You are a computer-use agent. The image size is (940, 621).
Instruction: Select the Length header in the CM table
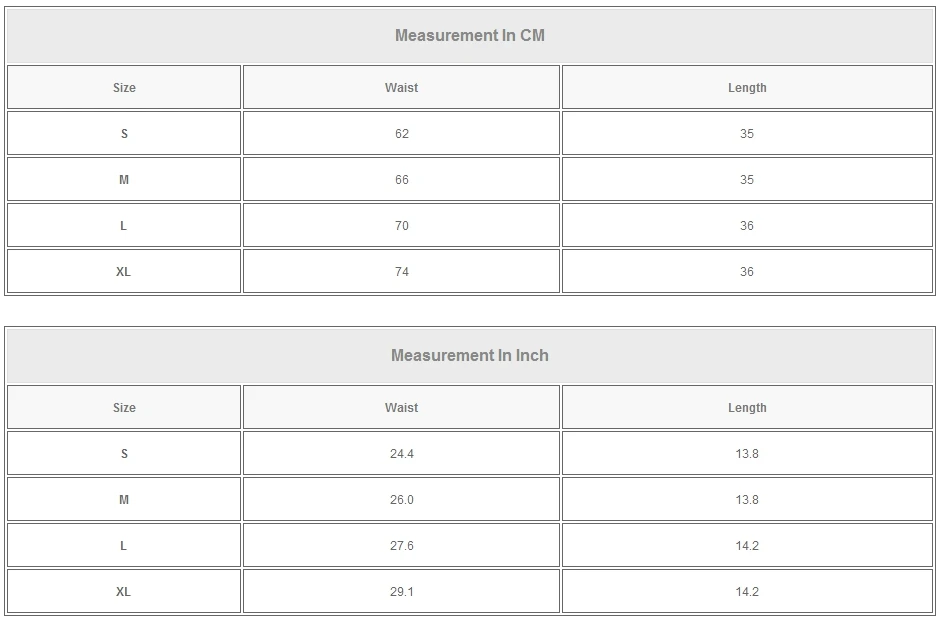747,88
